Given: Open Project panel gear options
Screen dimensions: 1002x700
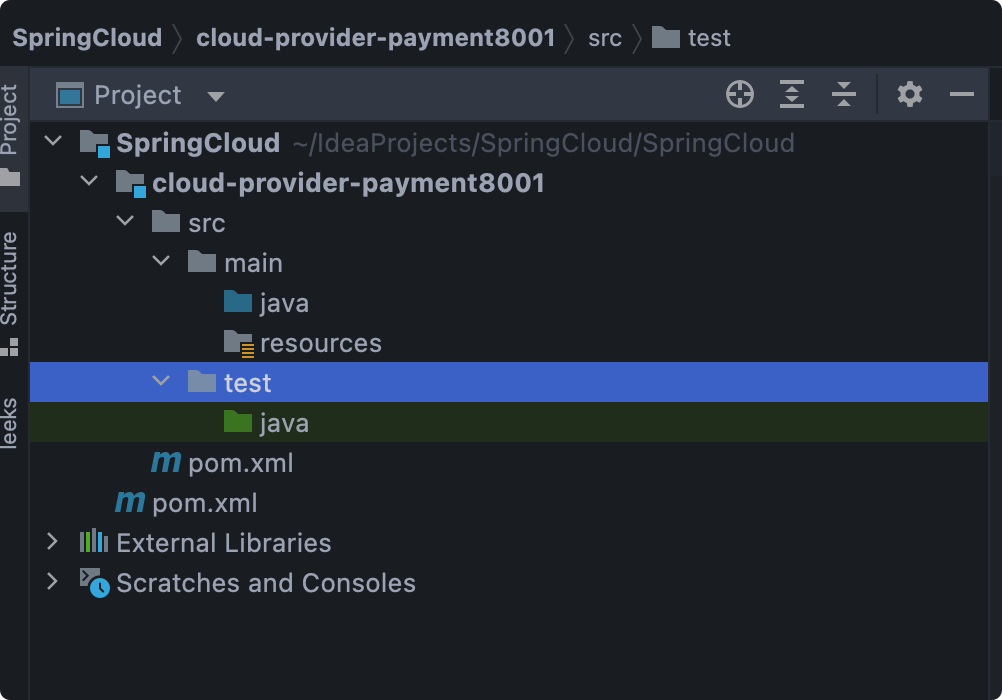Looking at the screenshot, I should point(909,95).
